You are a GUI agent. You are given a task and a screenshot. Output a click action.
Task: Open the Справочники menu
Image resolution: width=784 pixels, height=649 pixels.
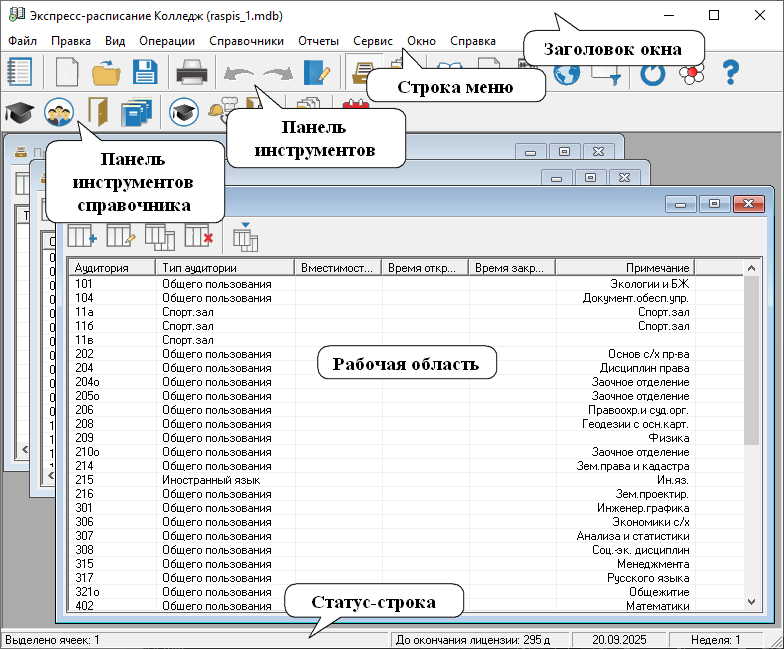pyautogui.click(x=246, y=41)
